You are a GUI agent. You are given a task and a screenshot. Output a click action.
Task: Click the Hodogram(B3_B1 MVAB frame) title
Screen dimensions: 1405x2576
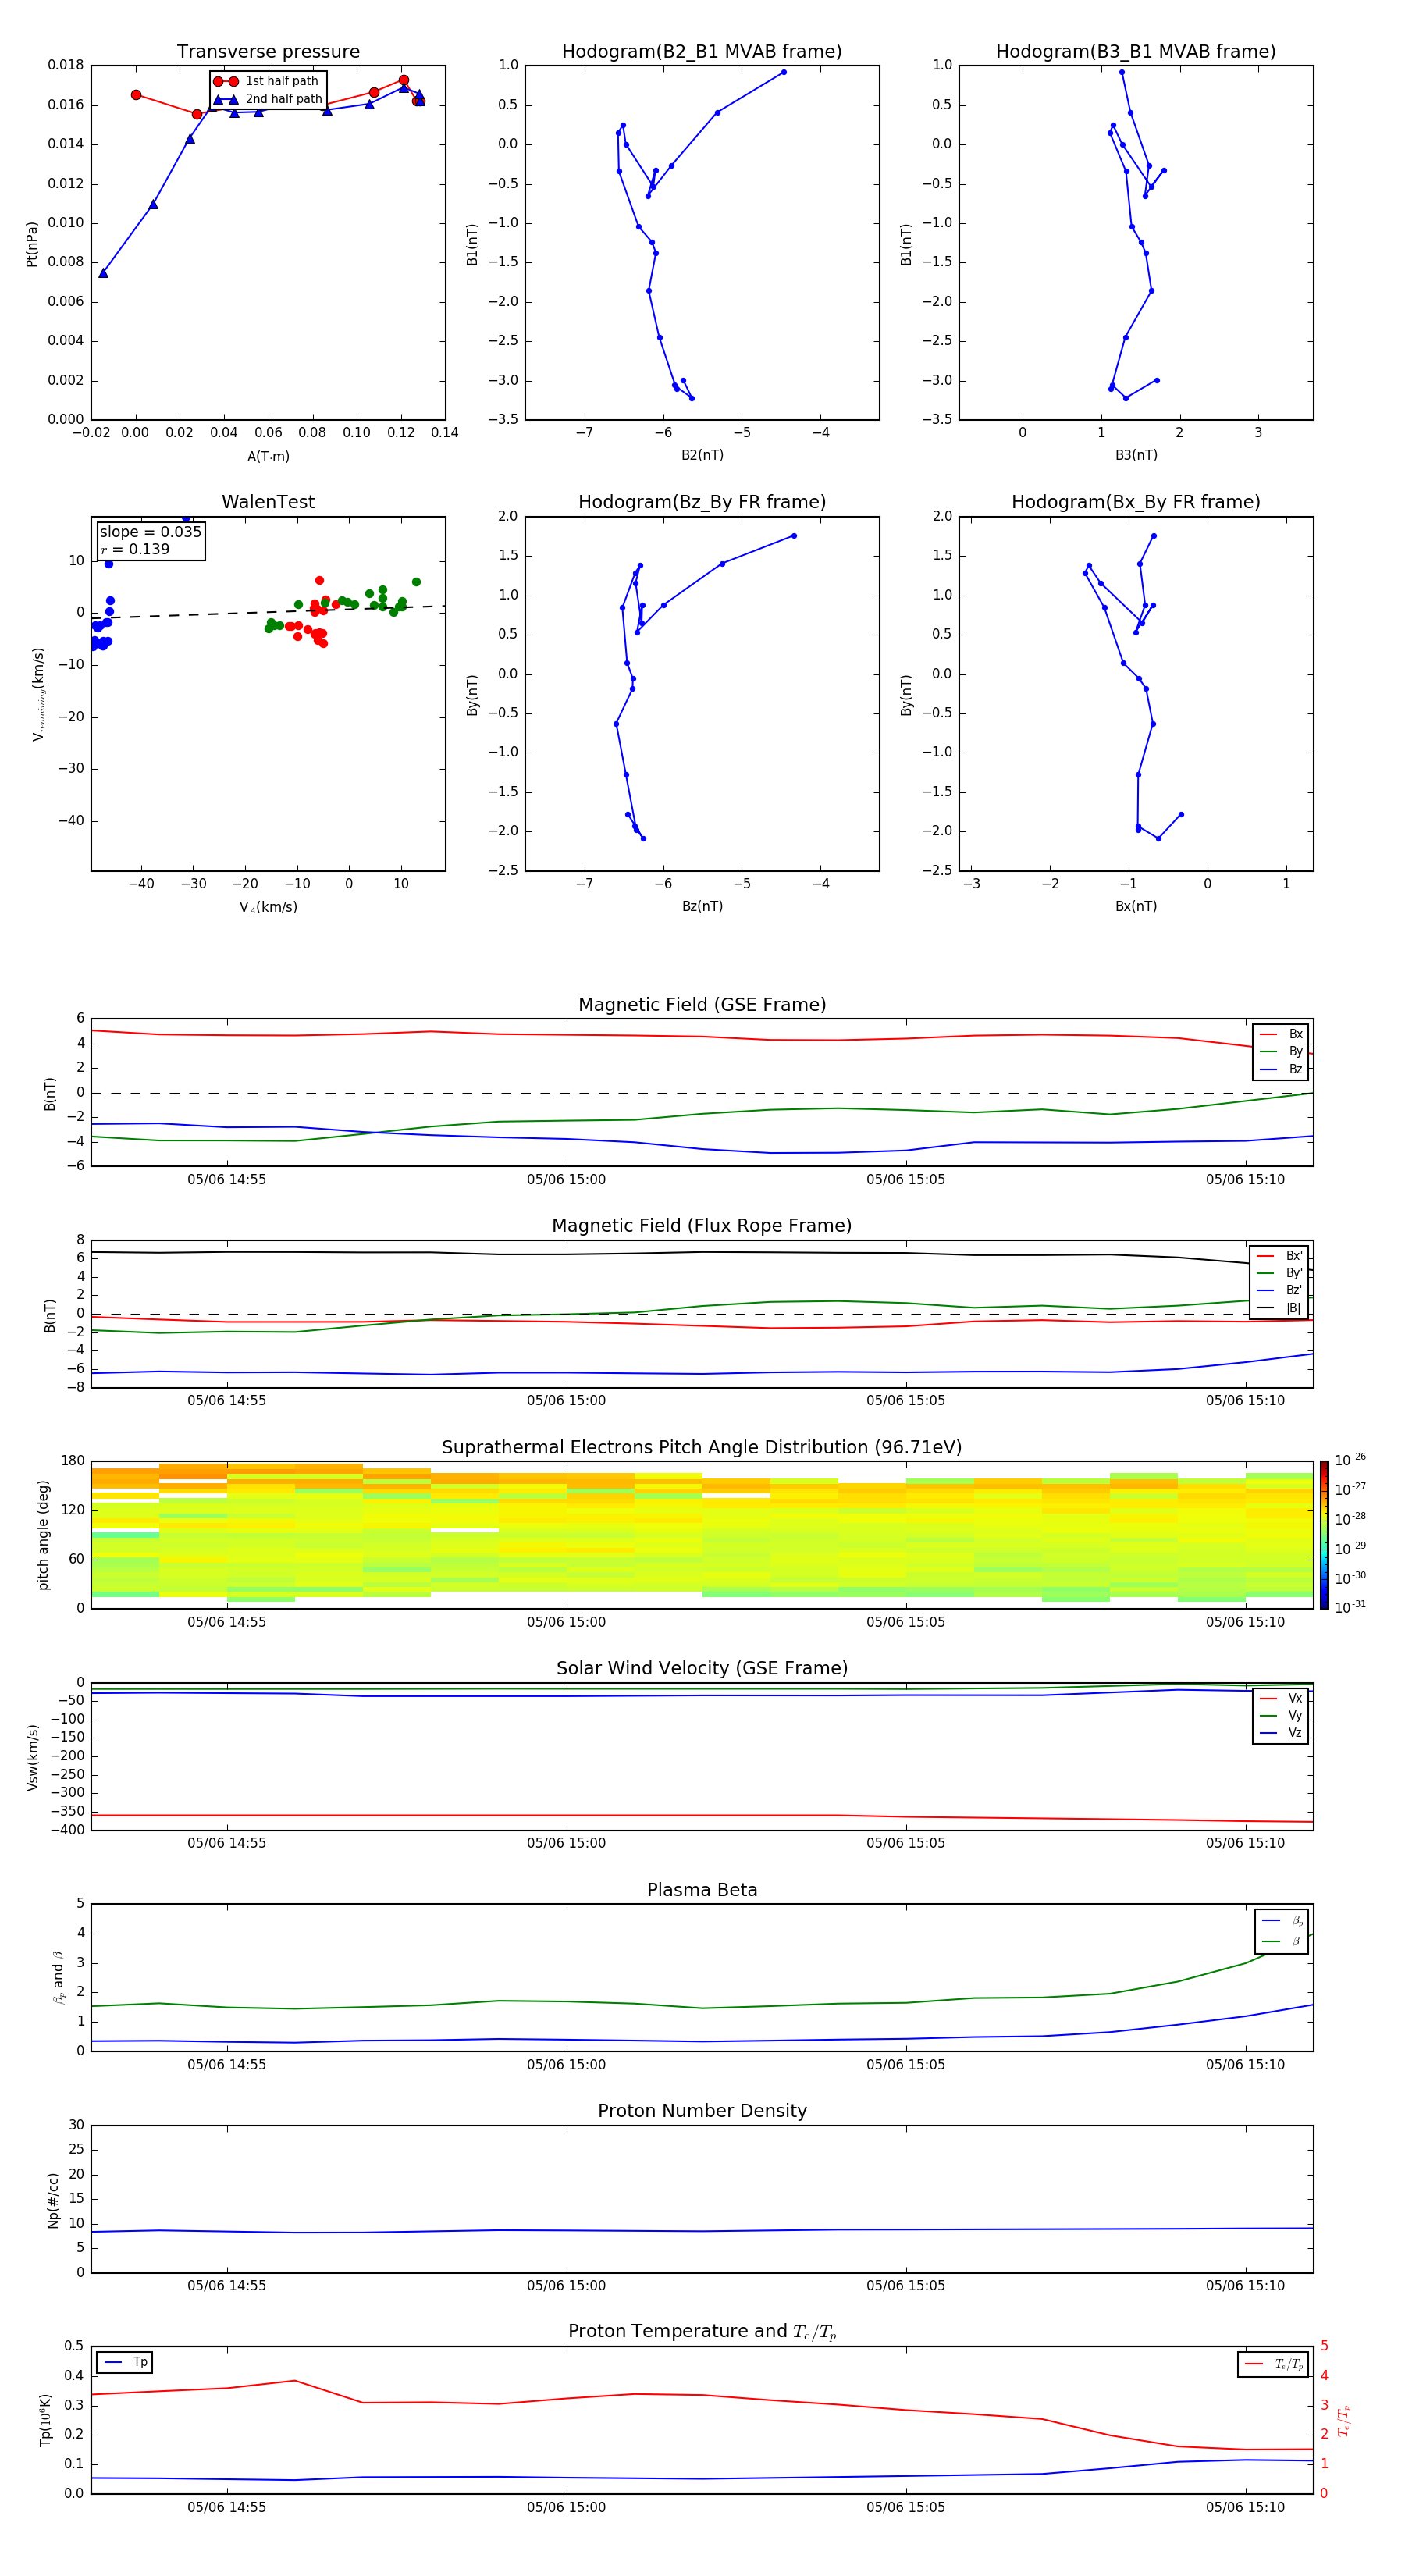1136,52
